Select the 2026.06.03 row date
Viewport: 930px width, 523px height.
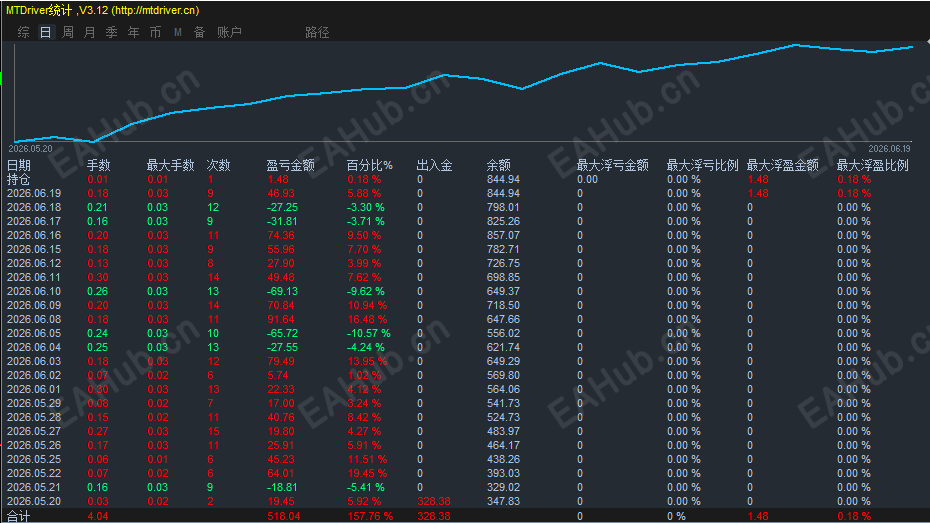pyautogui.click(x=34, y=361)
